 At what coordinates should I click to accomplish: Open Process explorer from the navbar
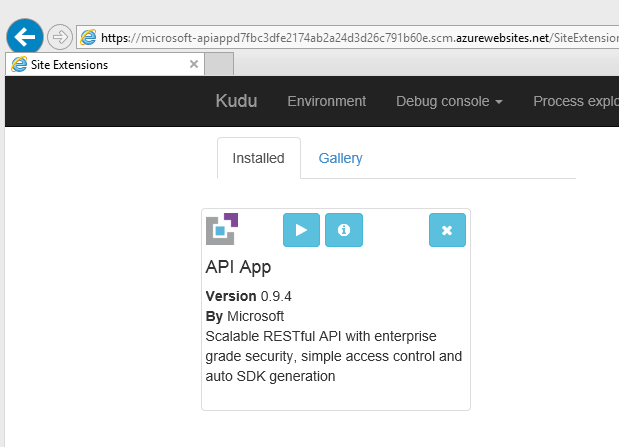pyautogui.click(x=575, y=101)
